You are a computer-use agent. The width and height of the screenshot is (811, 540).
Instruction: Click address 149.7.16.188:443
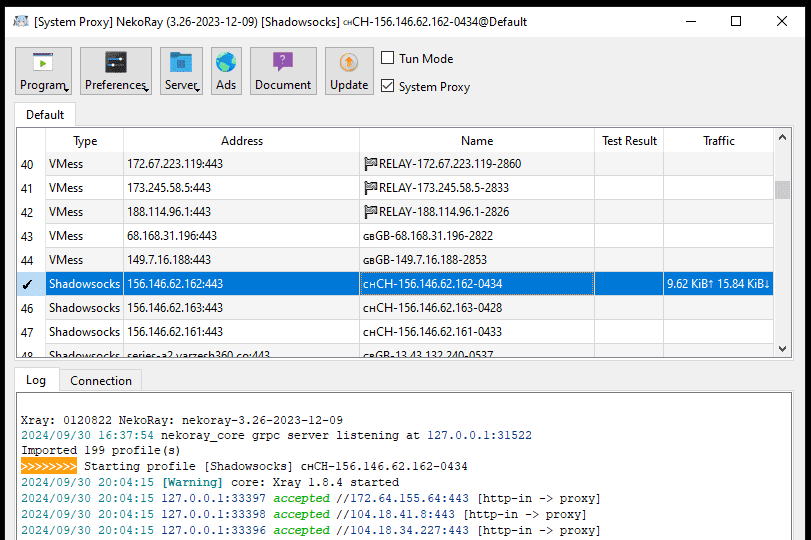(x=169, y=260)
